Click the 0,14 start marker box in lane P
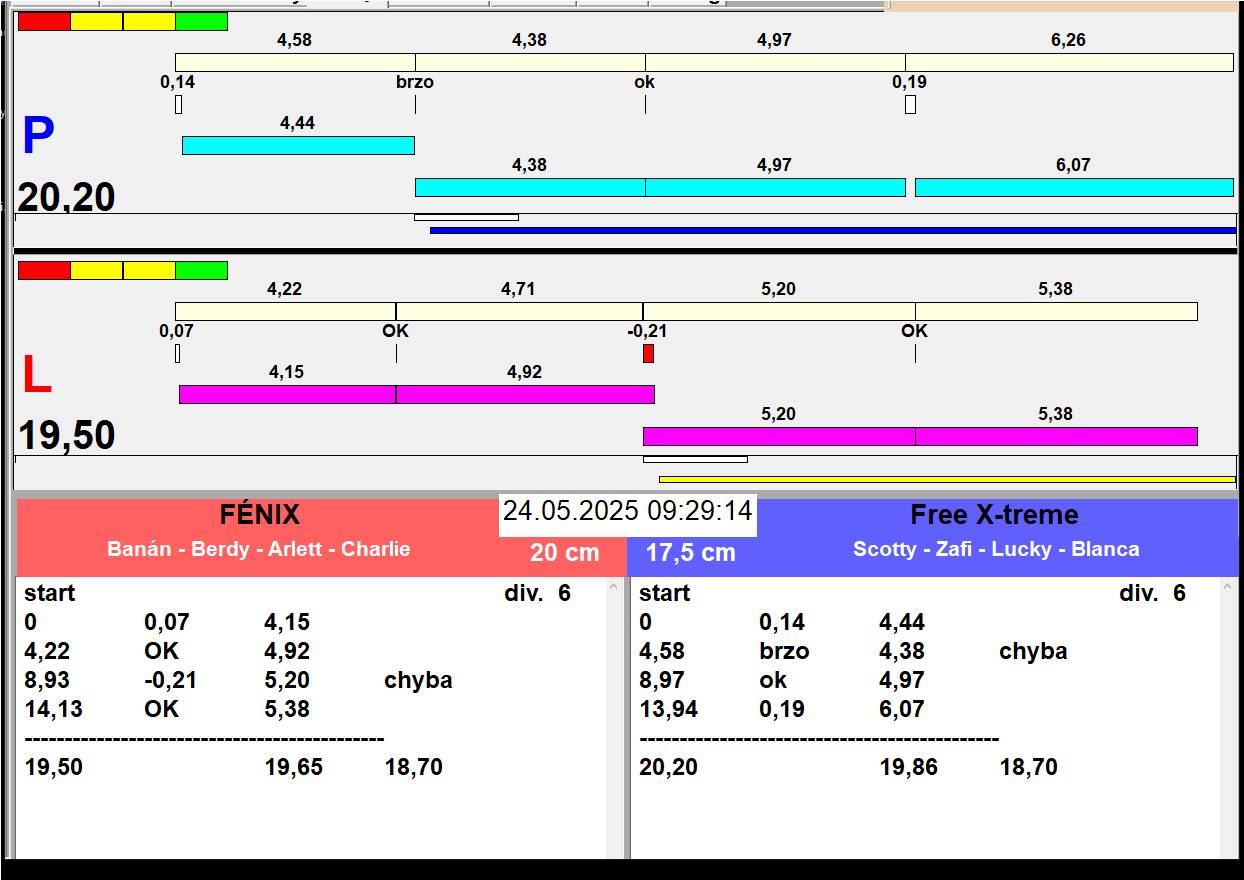Screen dimensions: 1244x880 tap(178, 104)
